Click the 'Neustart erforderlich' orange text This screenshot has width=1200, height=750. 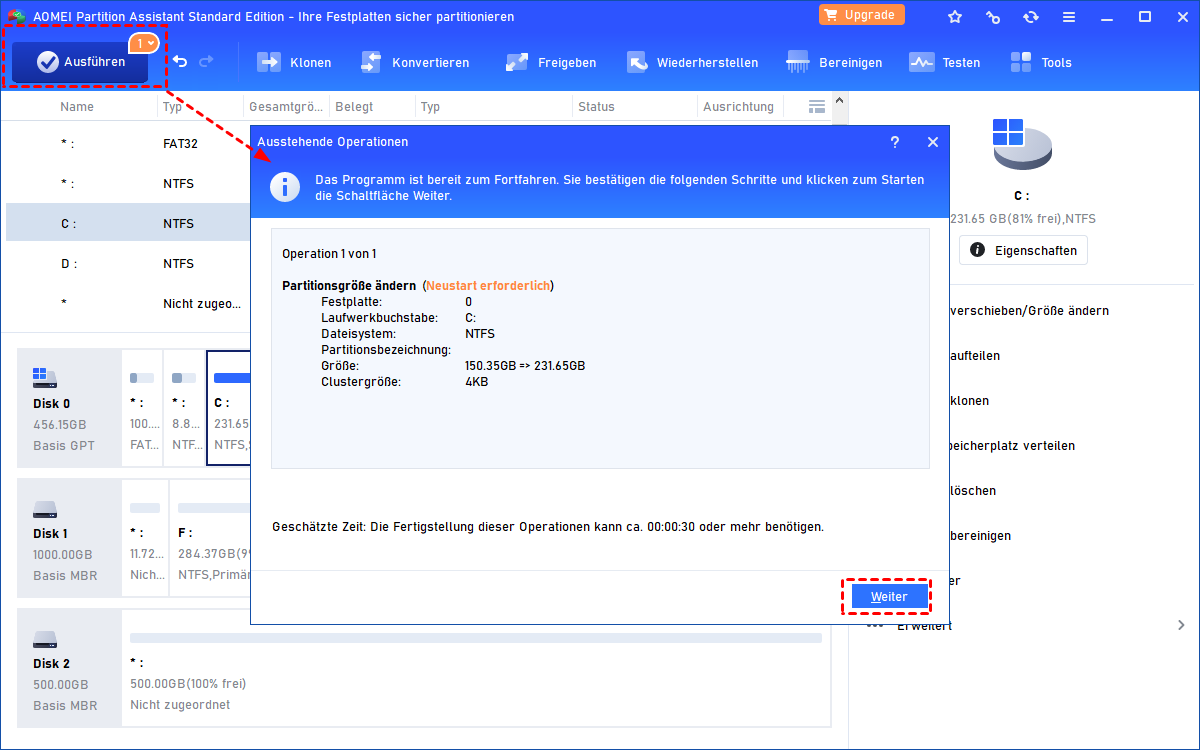[x=489, y=285]
